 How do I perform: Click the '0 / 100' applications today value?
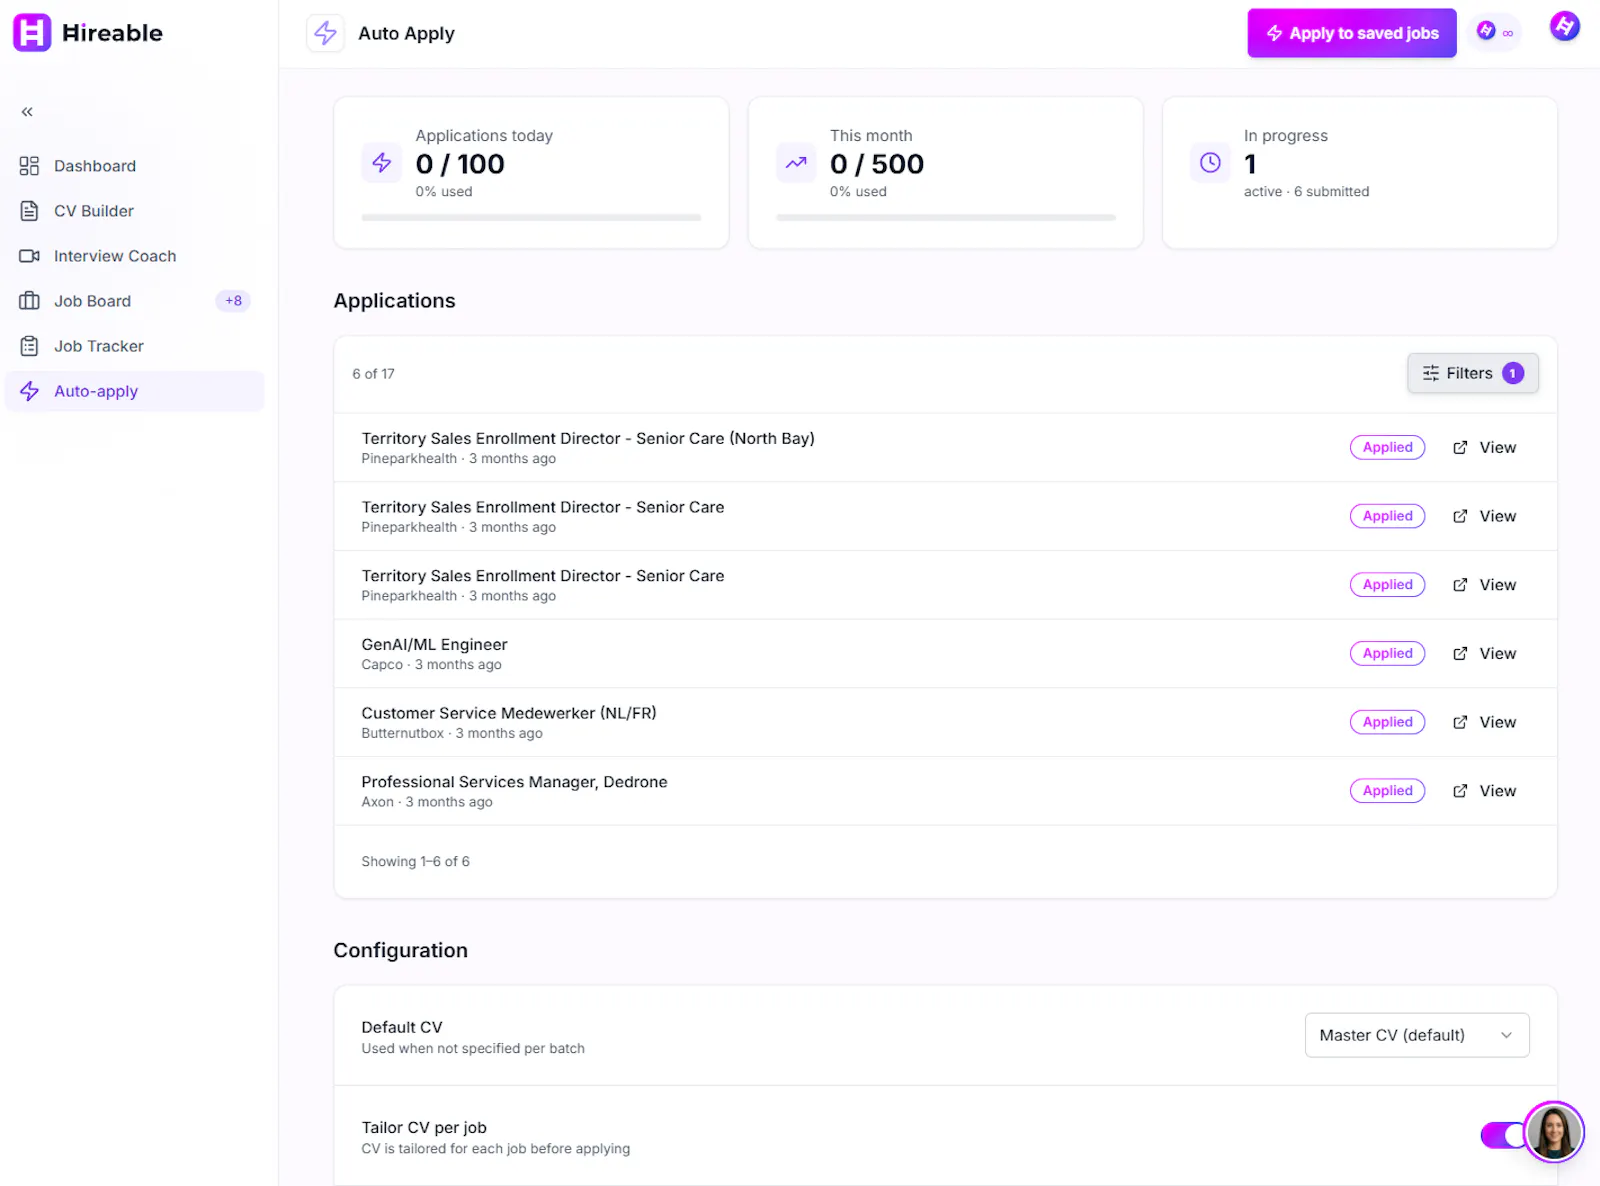click(x=460, y=164)
